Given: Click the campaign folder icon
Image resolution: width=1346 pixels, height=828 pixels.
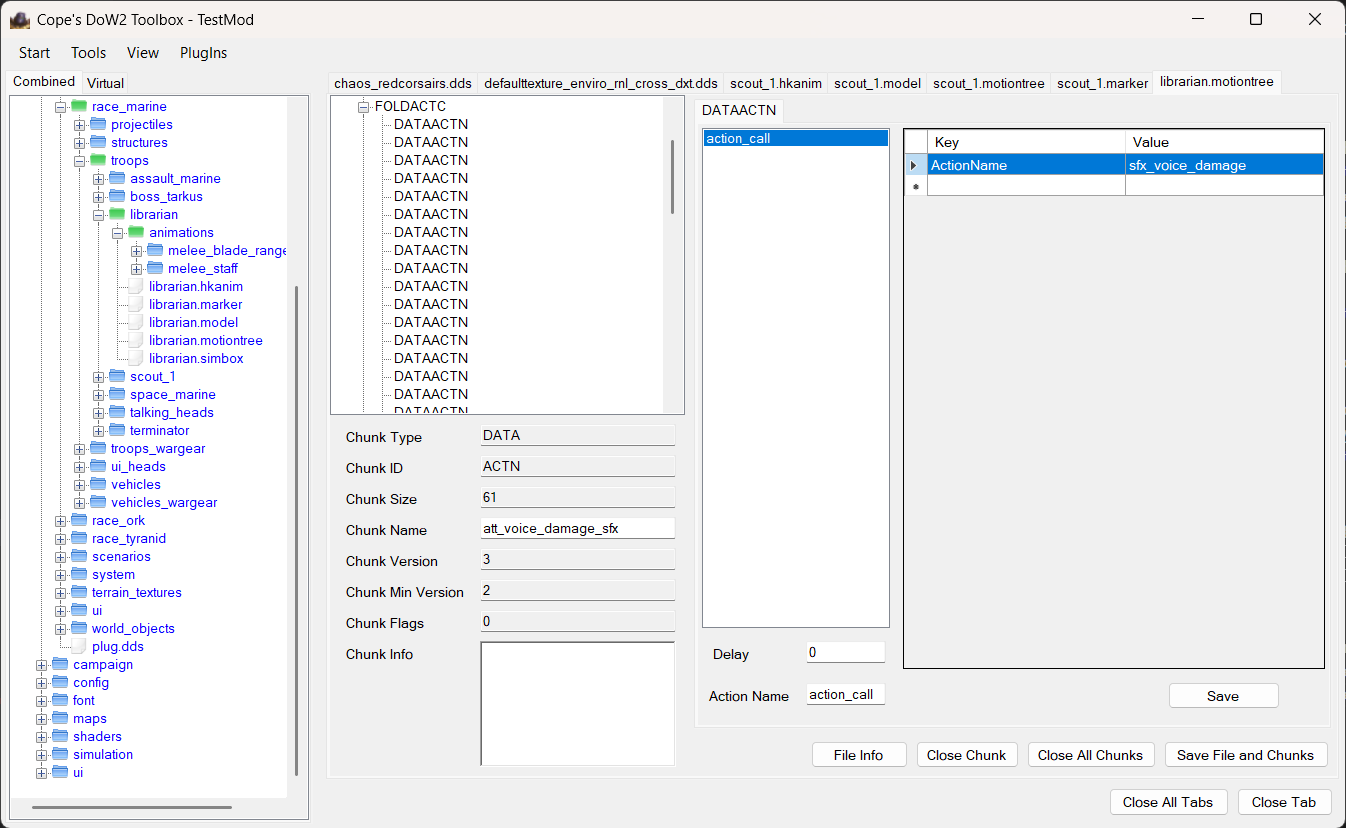Looking at the screenshot, I should tap(60, 664).
